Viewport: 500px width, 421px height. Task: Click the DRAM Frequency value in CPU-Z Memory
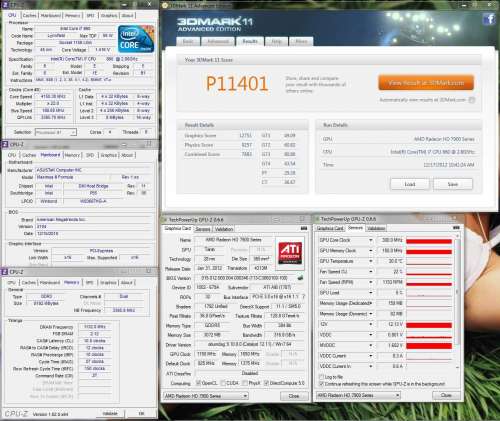click(95, 327)
